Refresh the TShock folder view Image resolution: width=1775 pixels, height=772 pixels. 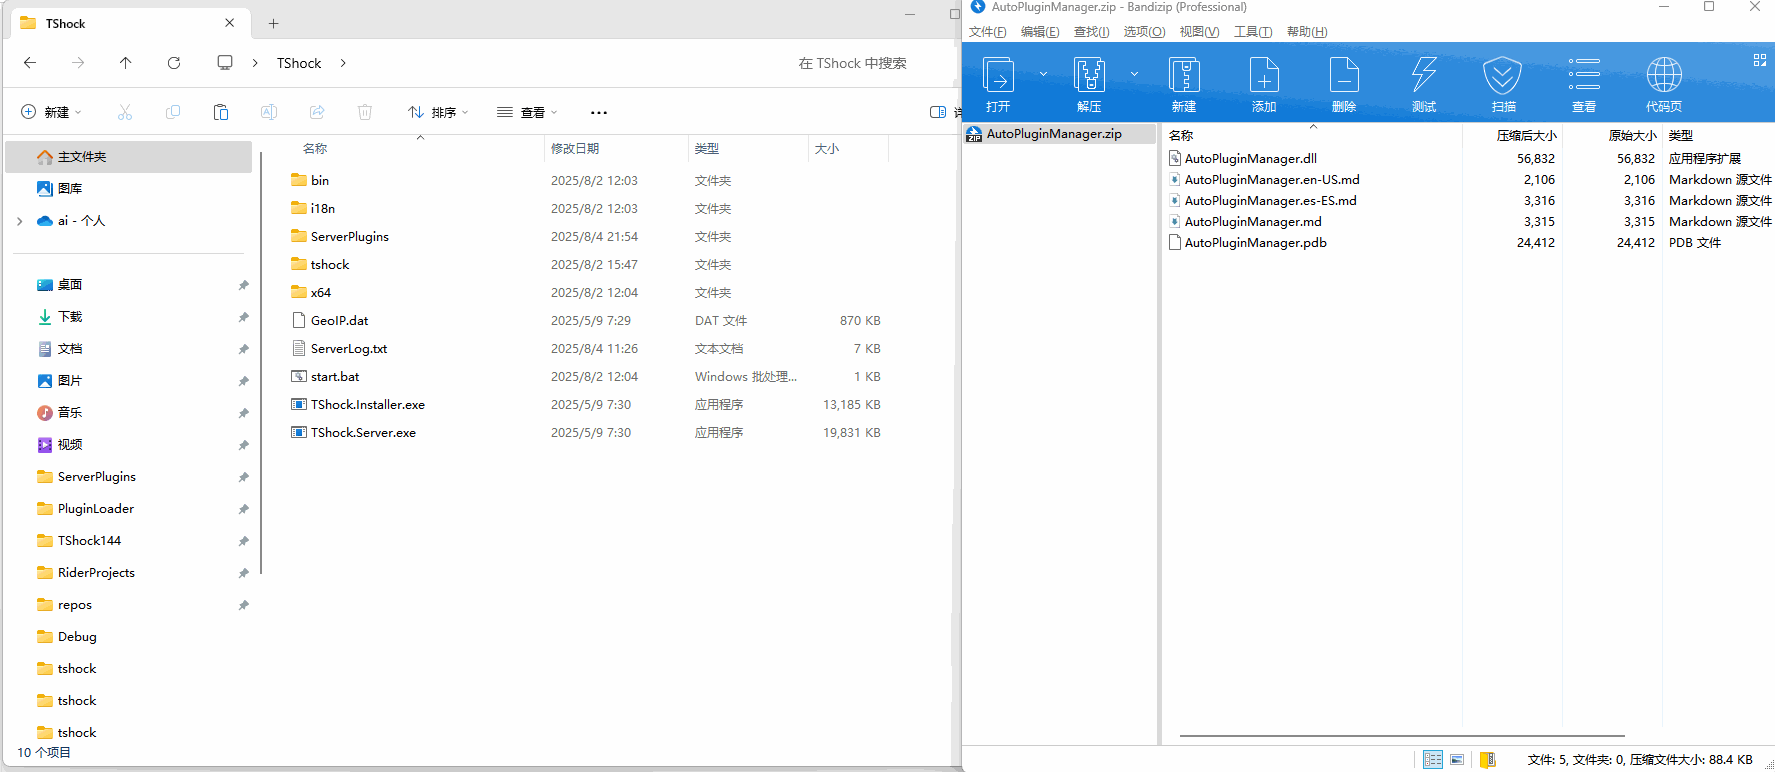(x=174, y=63)
